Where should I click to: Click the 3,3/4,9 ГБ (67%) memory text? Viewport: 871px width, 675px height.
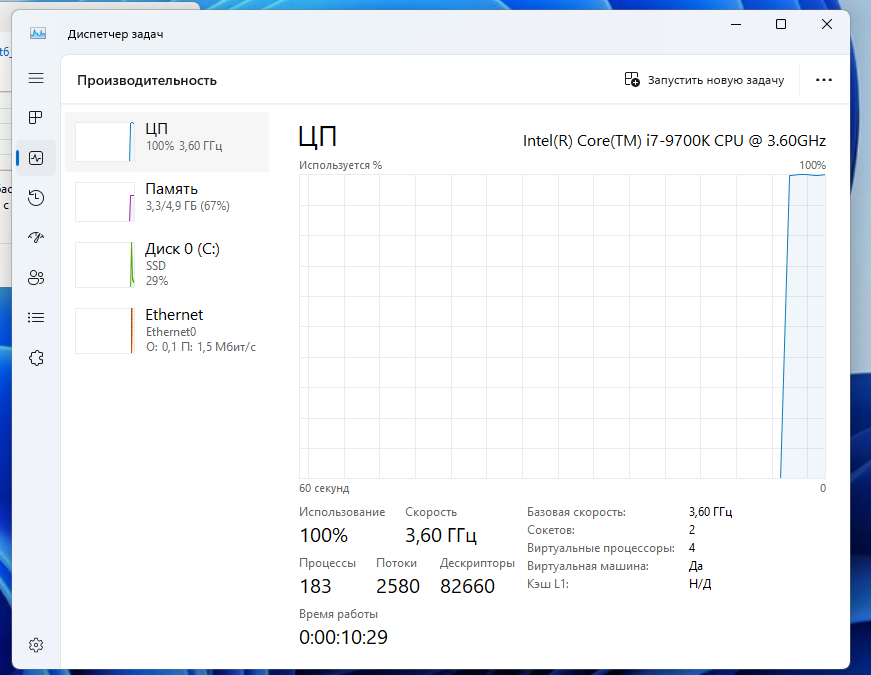[x=188, y=206]
